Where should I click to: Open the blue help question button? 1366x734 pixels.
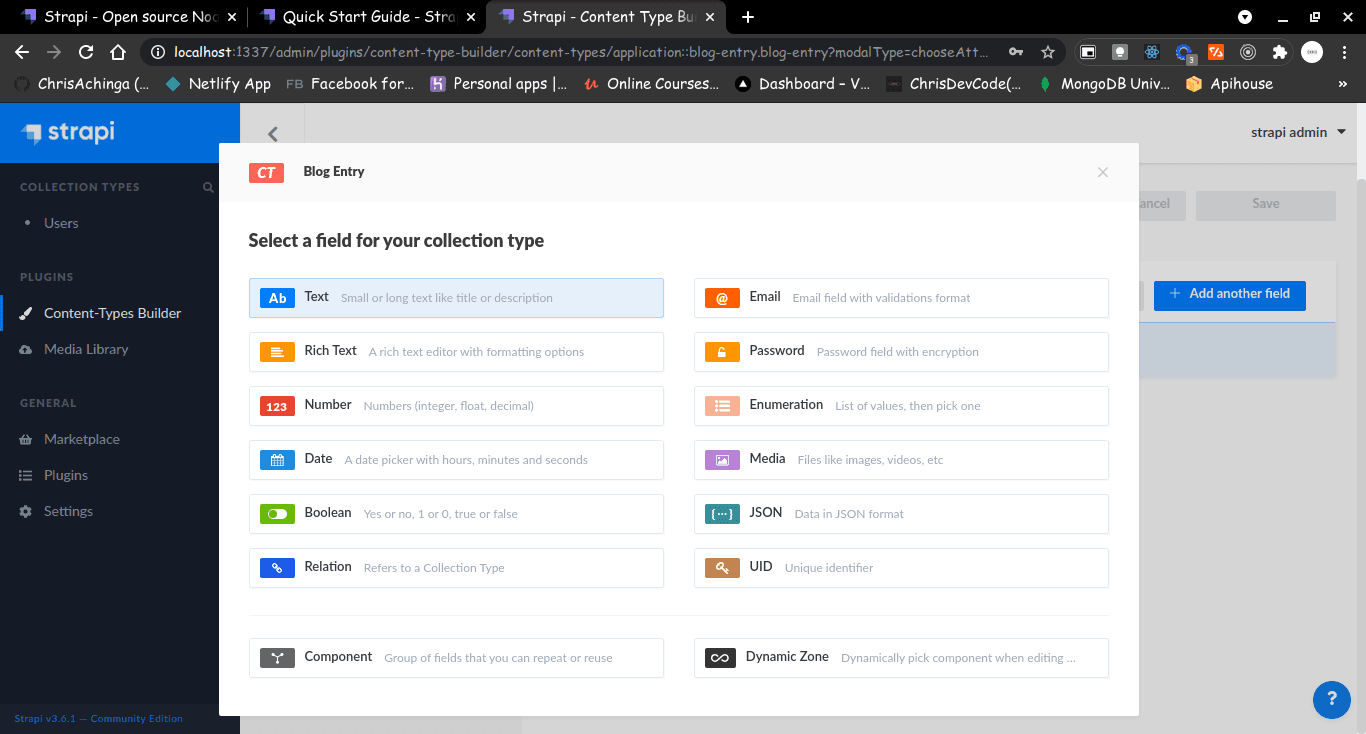(1332, 698)
